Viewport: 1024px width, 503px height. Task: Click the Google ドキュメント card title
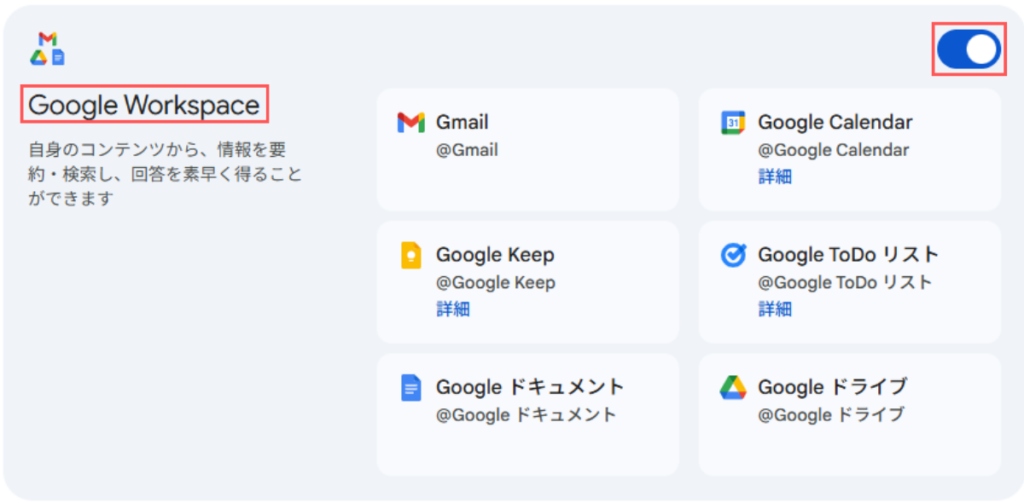pyautogui.click(x=530, y=388)
